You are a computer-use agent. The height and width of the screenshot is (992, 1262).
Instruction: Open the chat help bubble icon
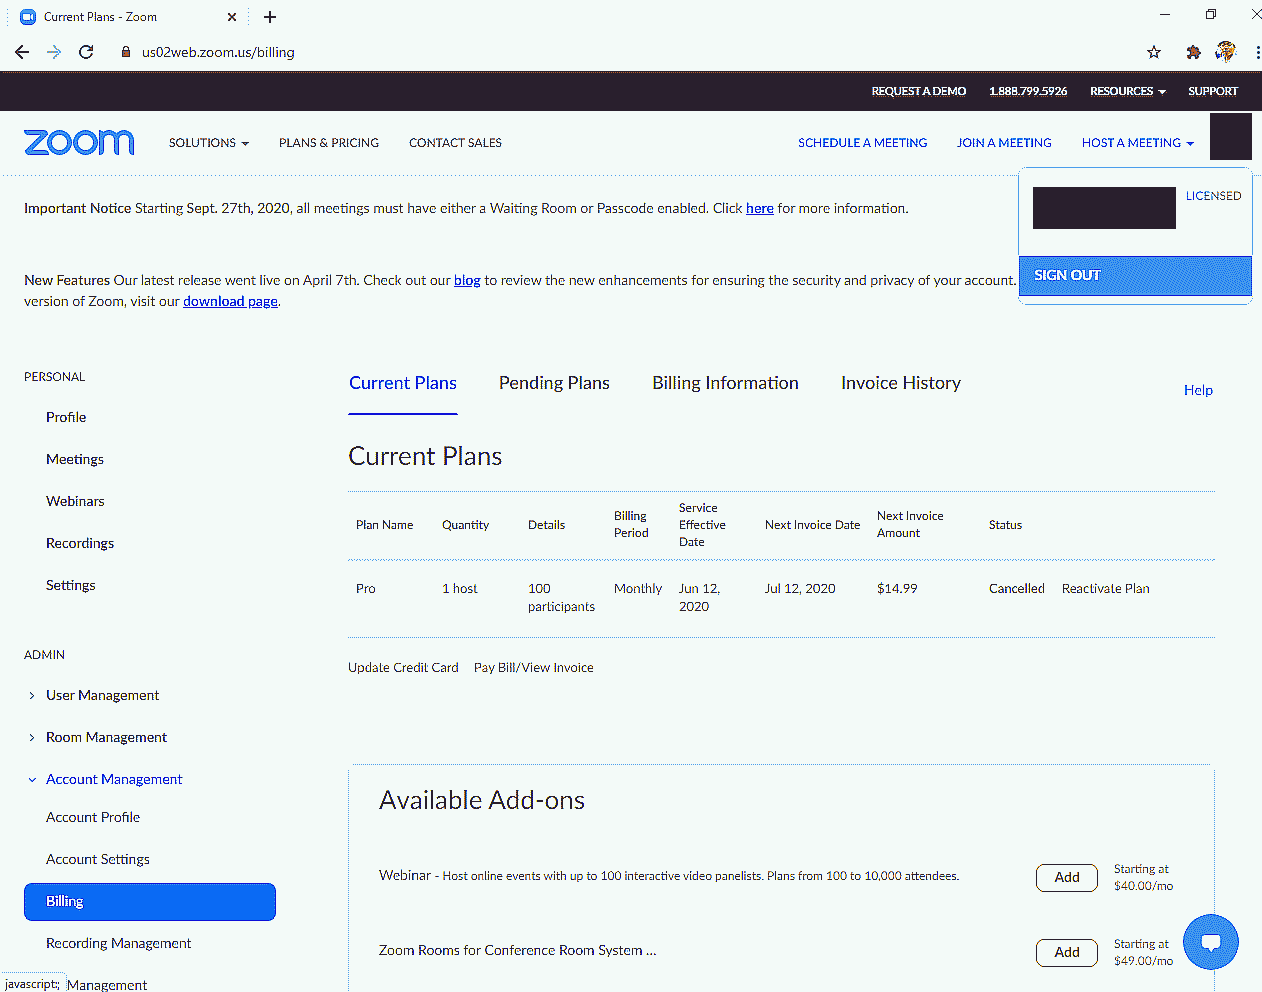(1210, 941)
